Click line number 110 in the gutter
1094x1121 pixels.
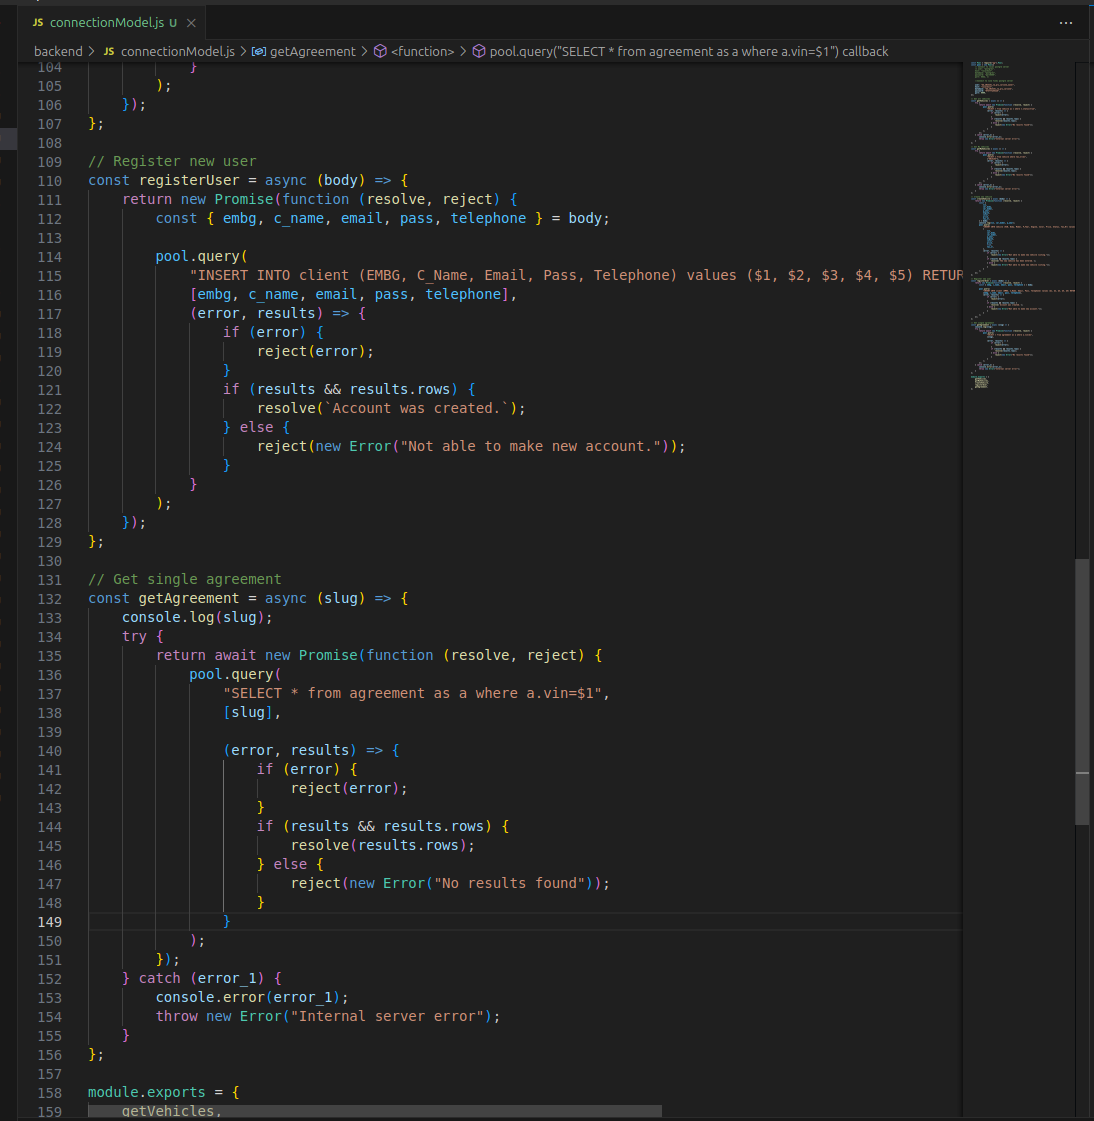click(x=49, y=180)
